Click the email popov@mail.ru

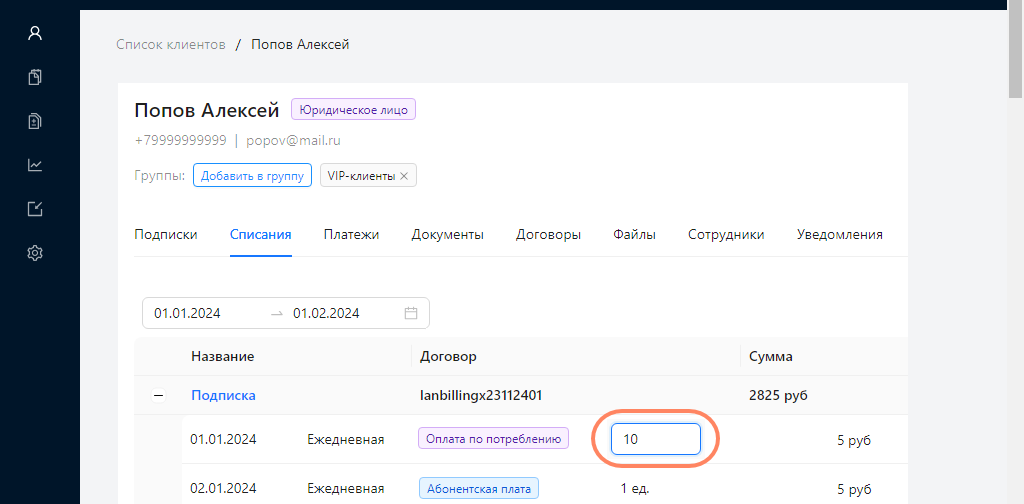(293, 140)
